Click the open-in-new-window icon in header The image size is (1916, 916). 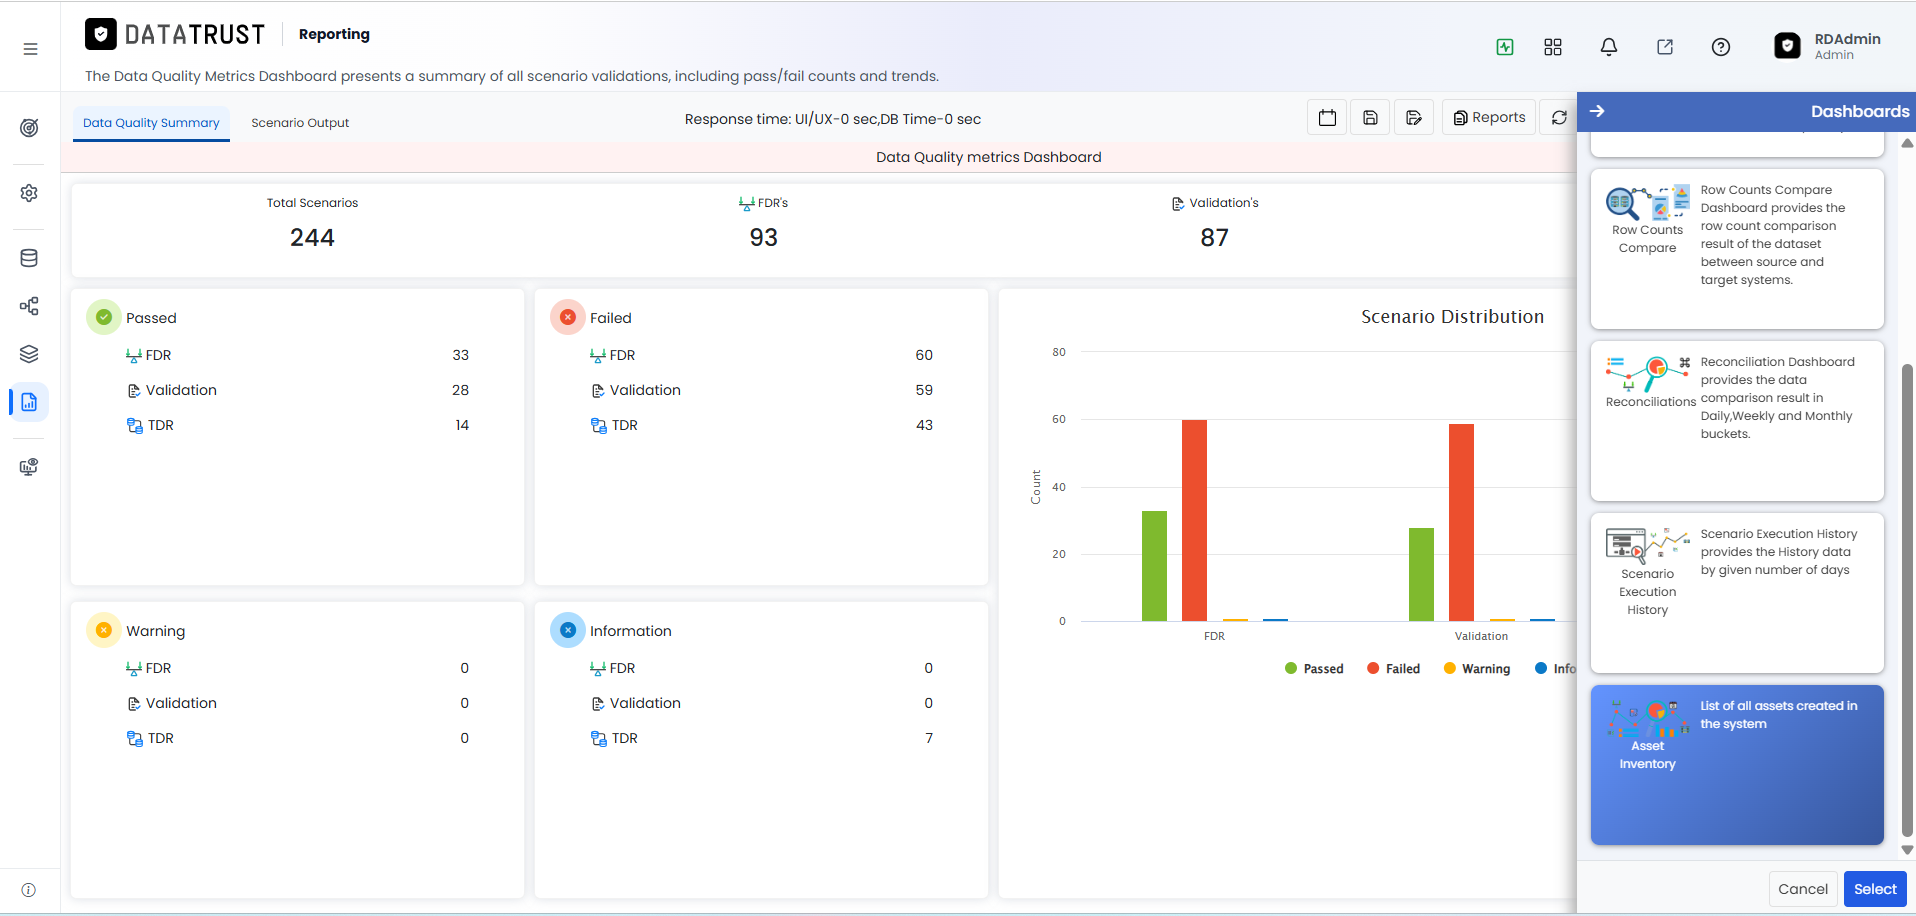click(x=1664, y=47)
